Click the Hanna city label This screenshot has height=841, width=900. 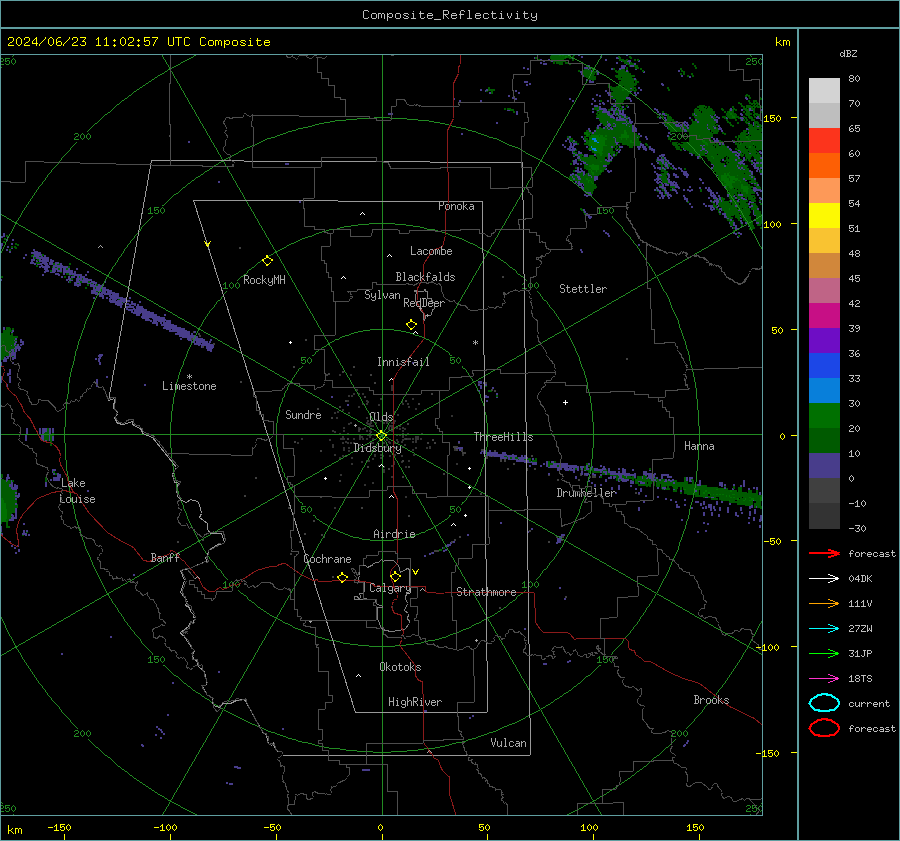tap(699, 446)
